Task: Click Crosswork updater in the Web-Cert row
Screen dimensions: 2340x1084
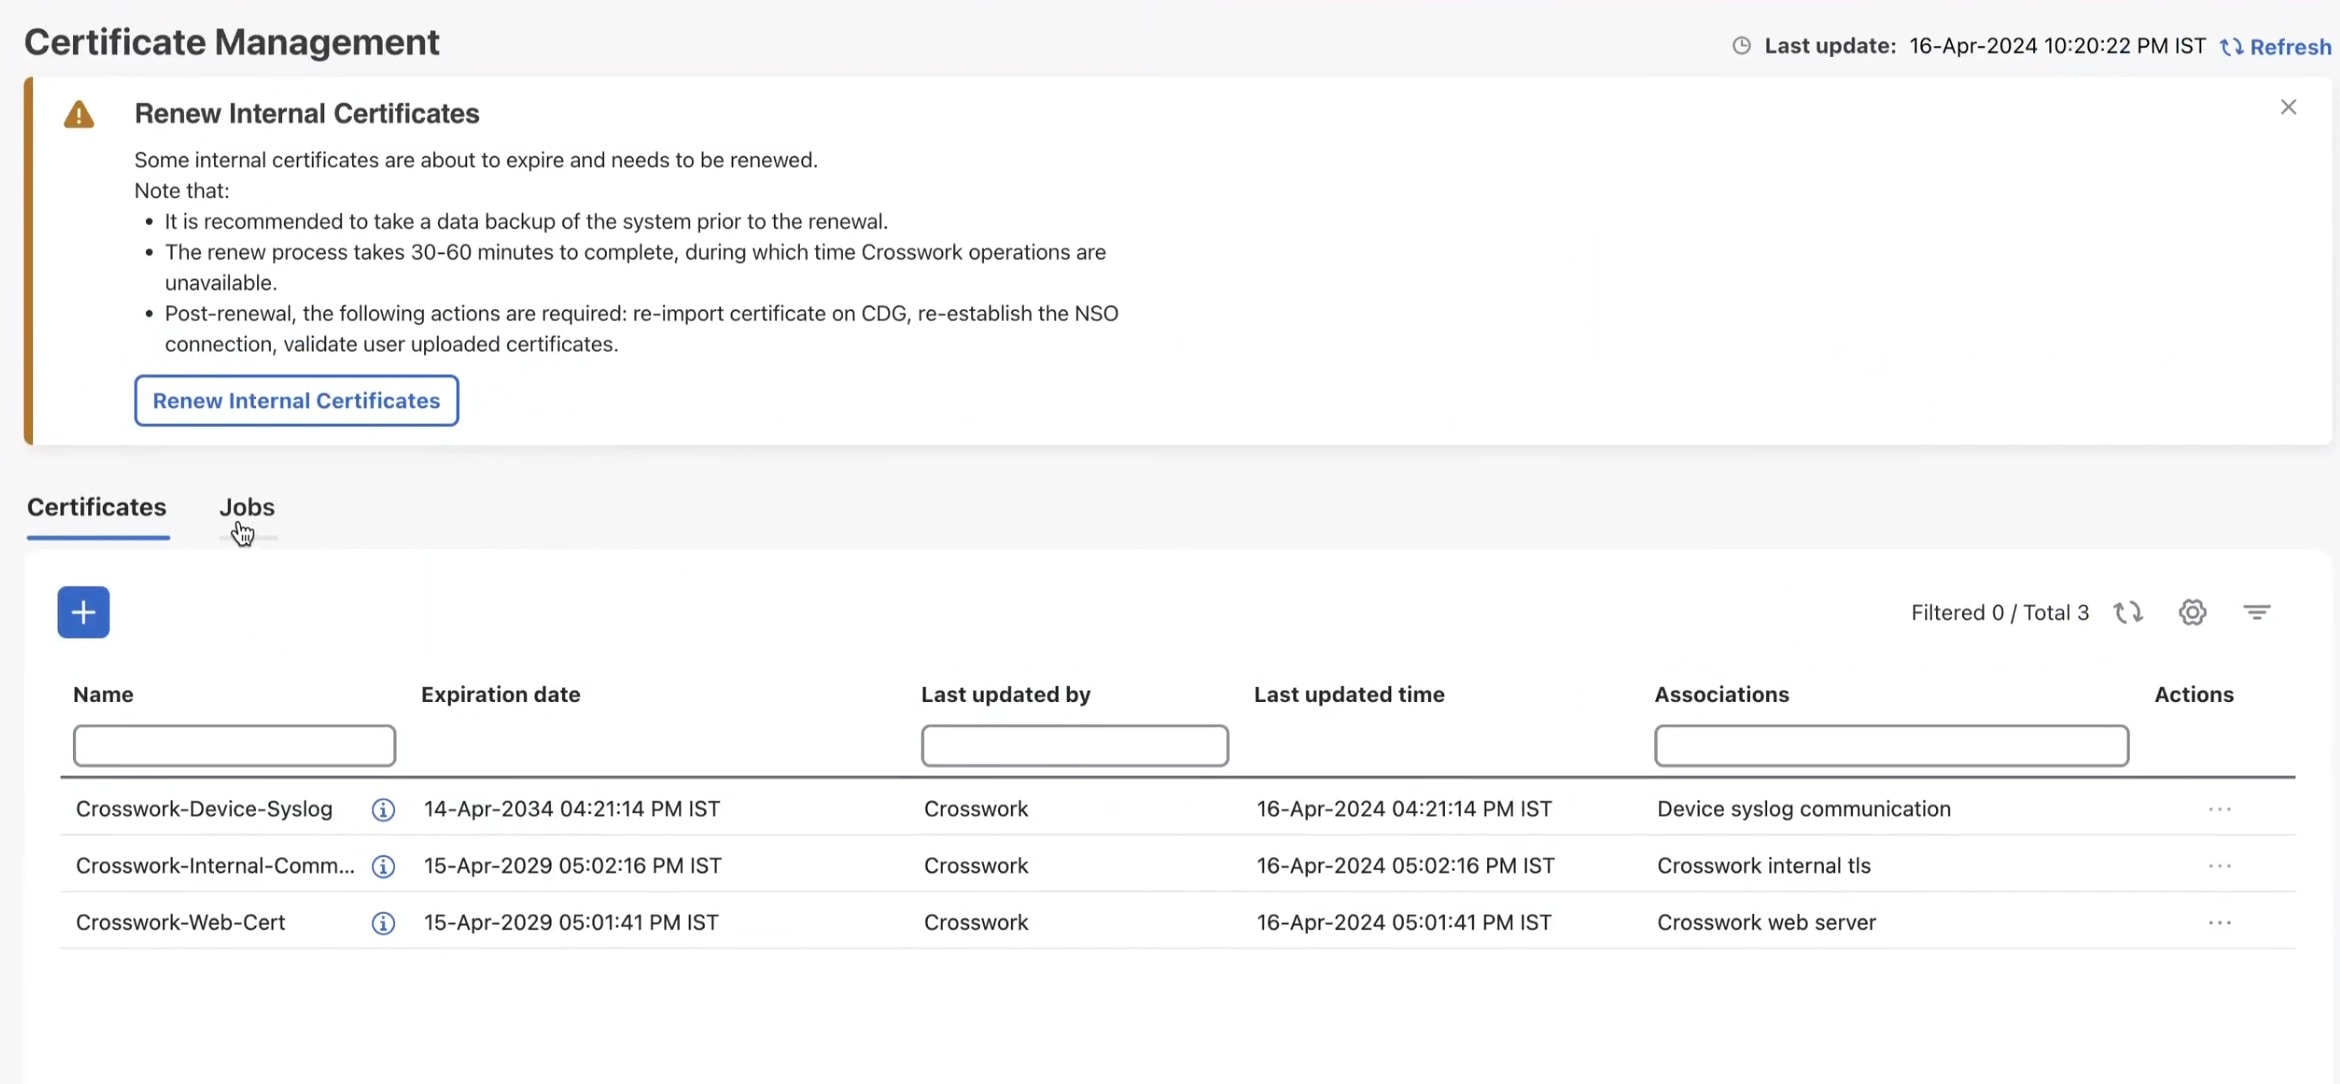Action: [975, 923]
